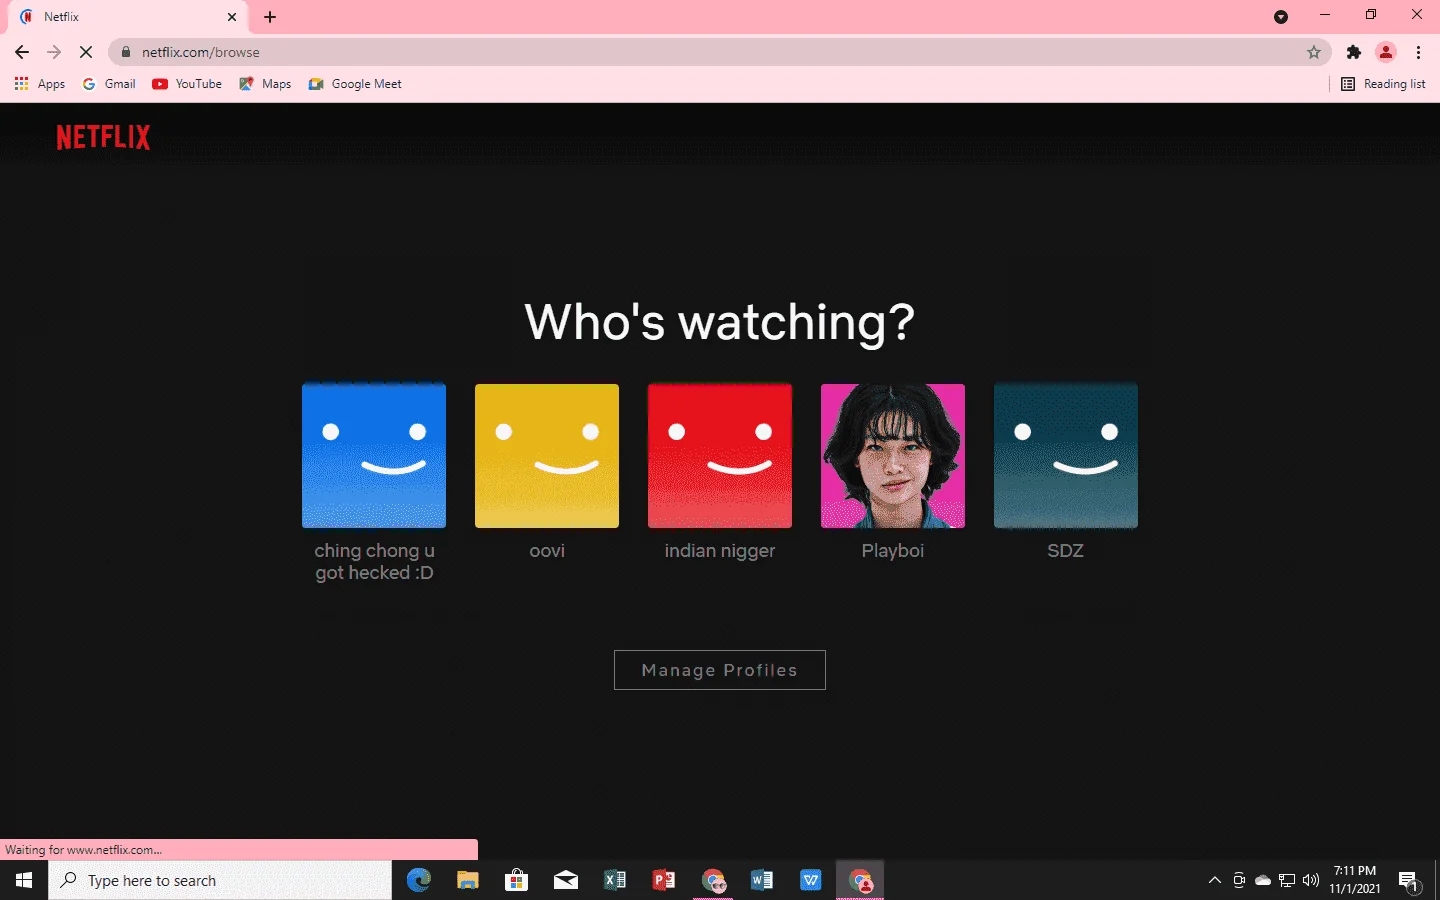Open the Maps bookmark
1440x900 pixels.
point(265,84)
